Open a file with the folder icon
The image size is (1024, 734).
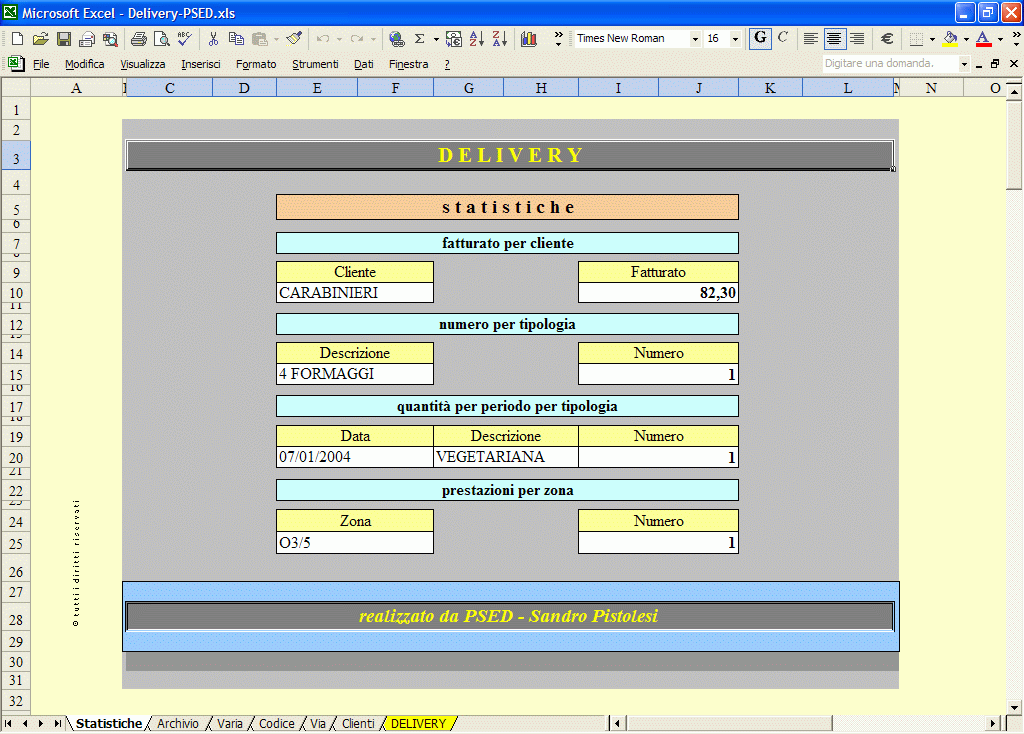click(40, 39)
